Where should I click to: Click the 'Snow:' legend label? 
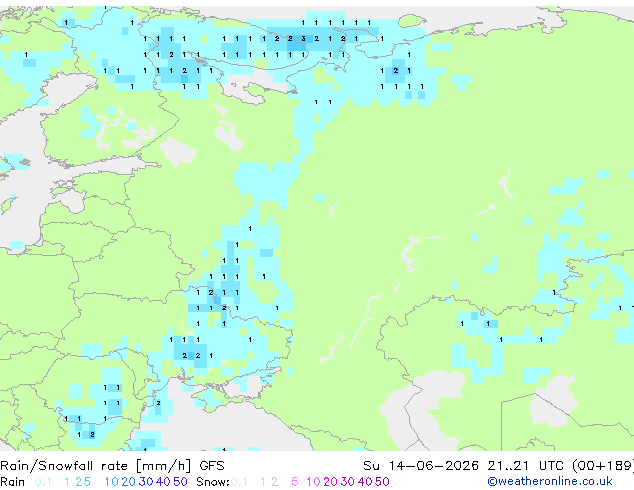(213, 482)
